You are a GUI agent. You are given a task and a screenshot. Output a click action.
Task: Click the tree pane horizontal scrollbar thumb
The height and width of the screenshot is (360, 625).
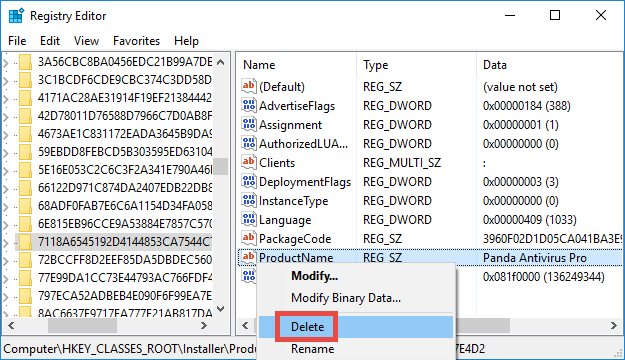82,325
